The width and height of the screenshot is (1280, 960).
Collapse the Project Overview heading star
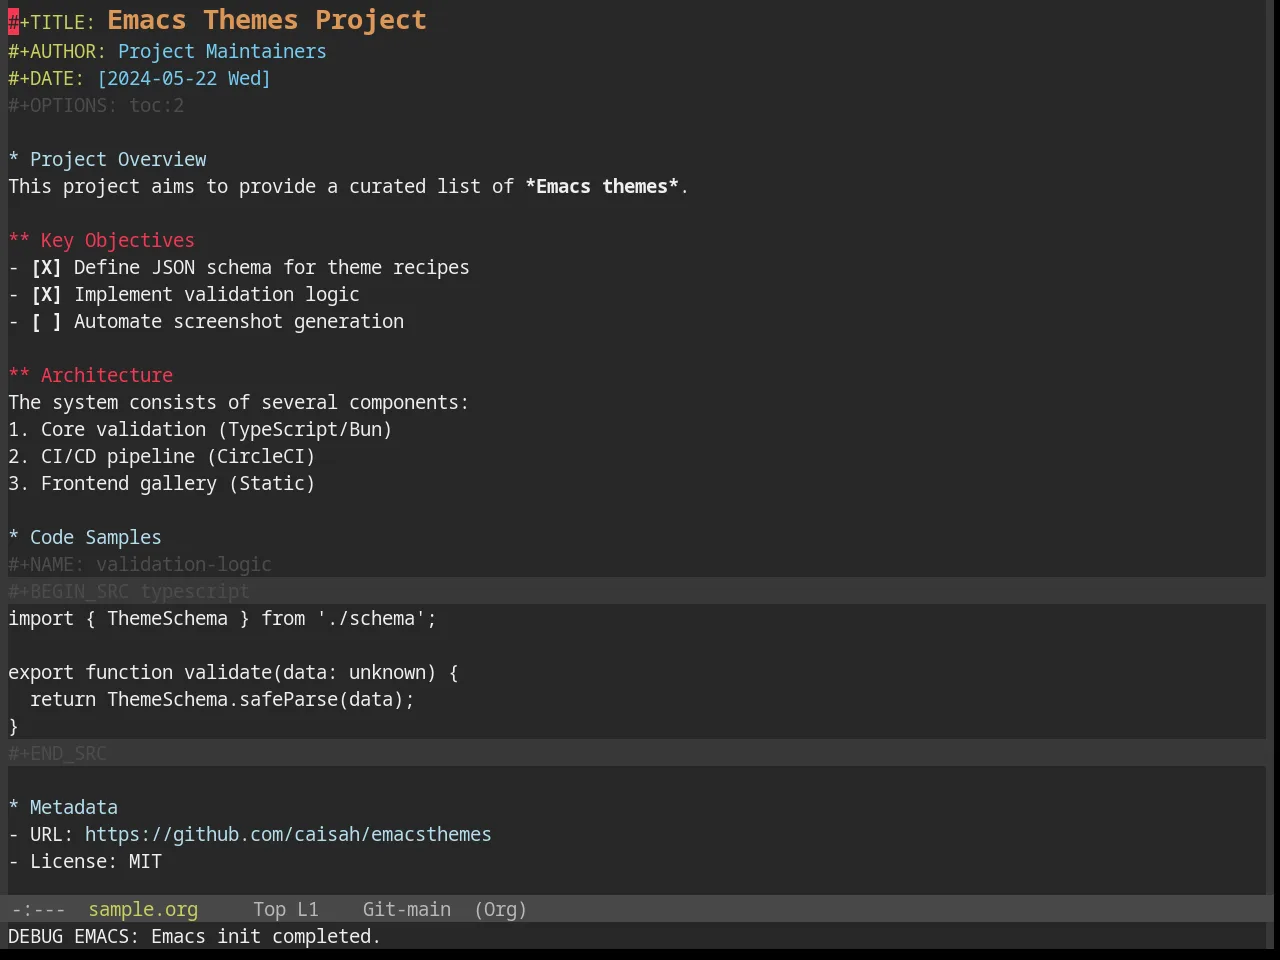coord(14,160)
